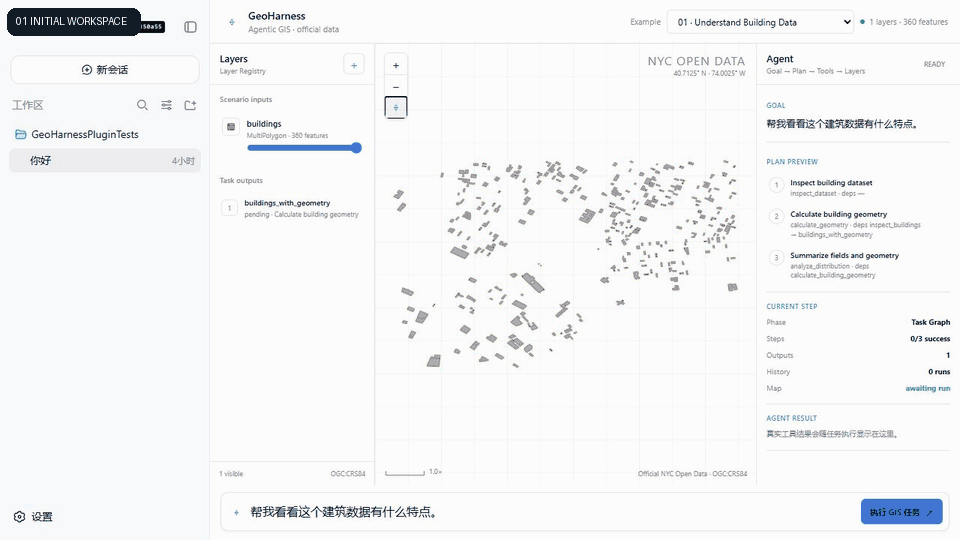Toggle the sidebar collapse icon

tap(190, 27)
